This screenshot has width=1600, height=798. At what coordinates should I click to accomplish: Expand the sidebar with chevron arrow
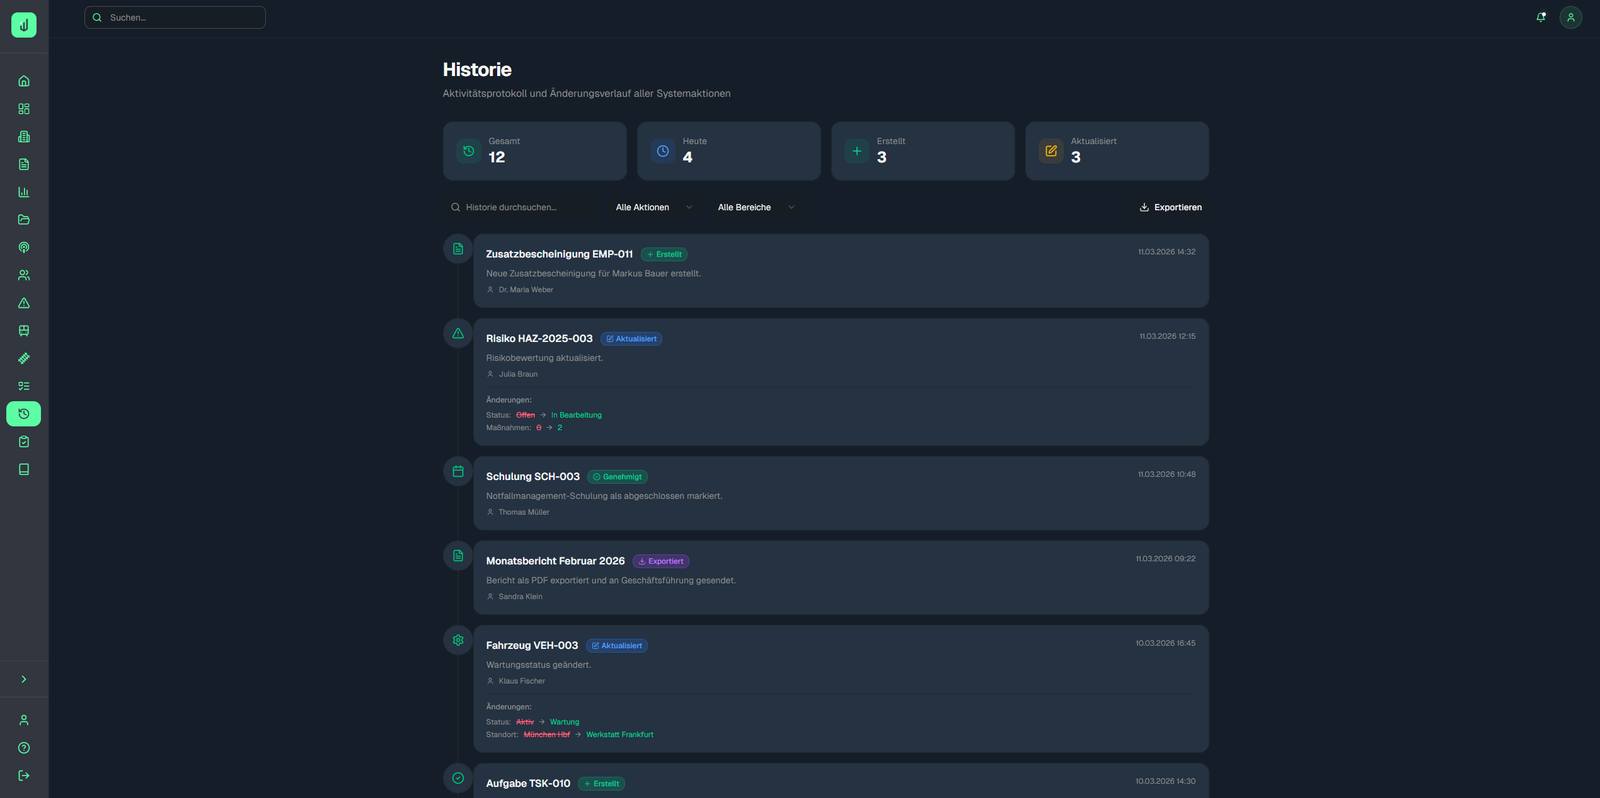click(24, 680)
